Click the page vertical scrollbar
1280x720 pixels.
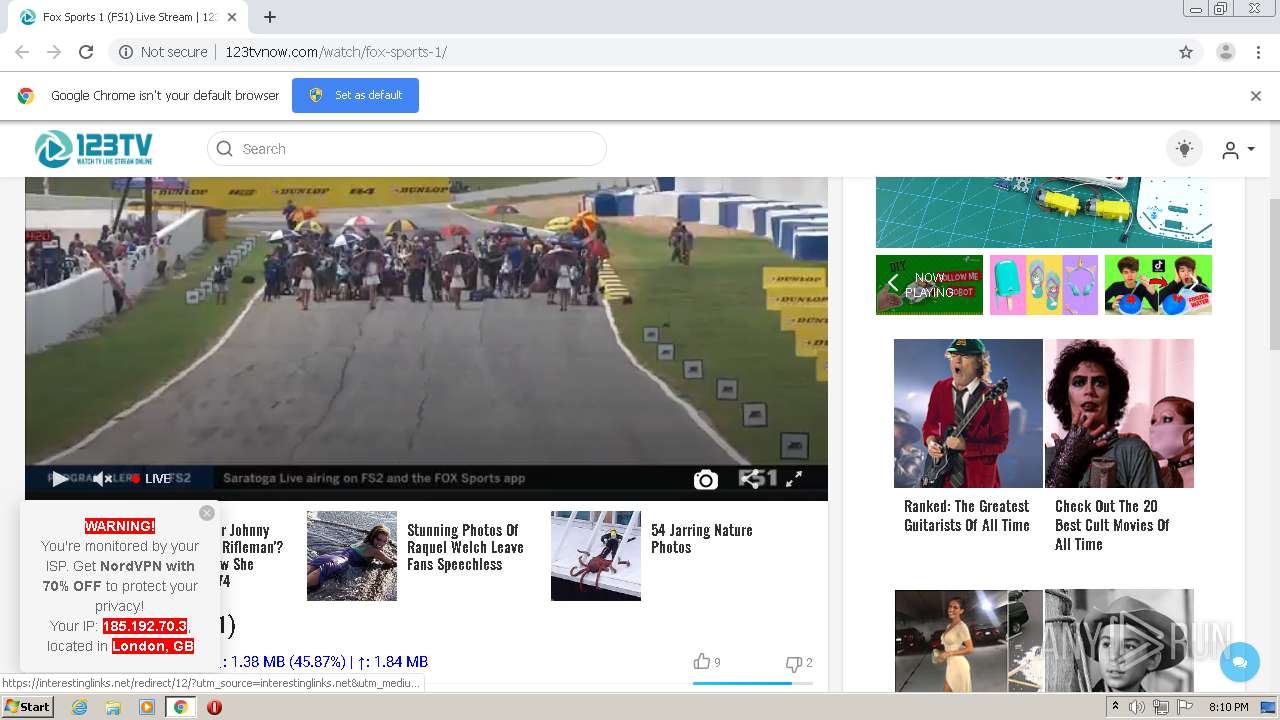1273,275
